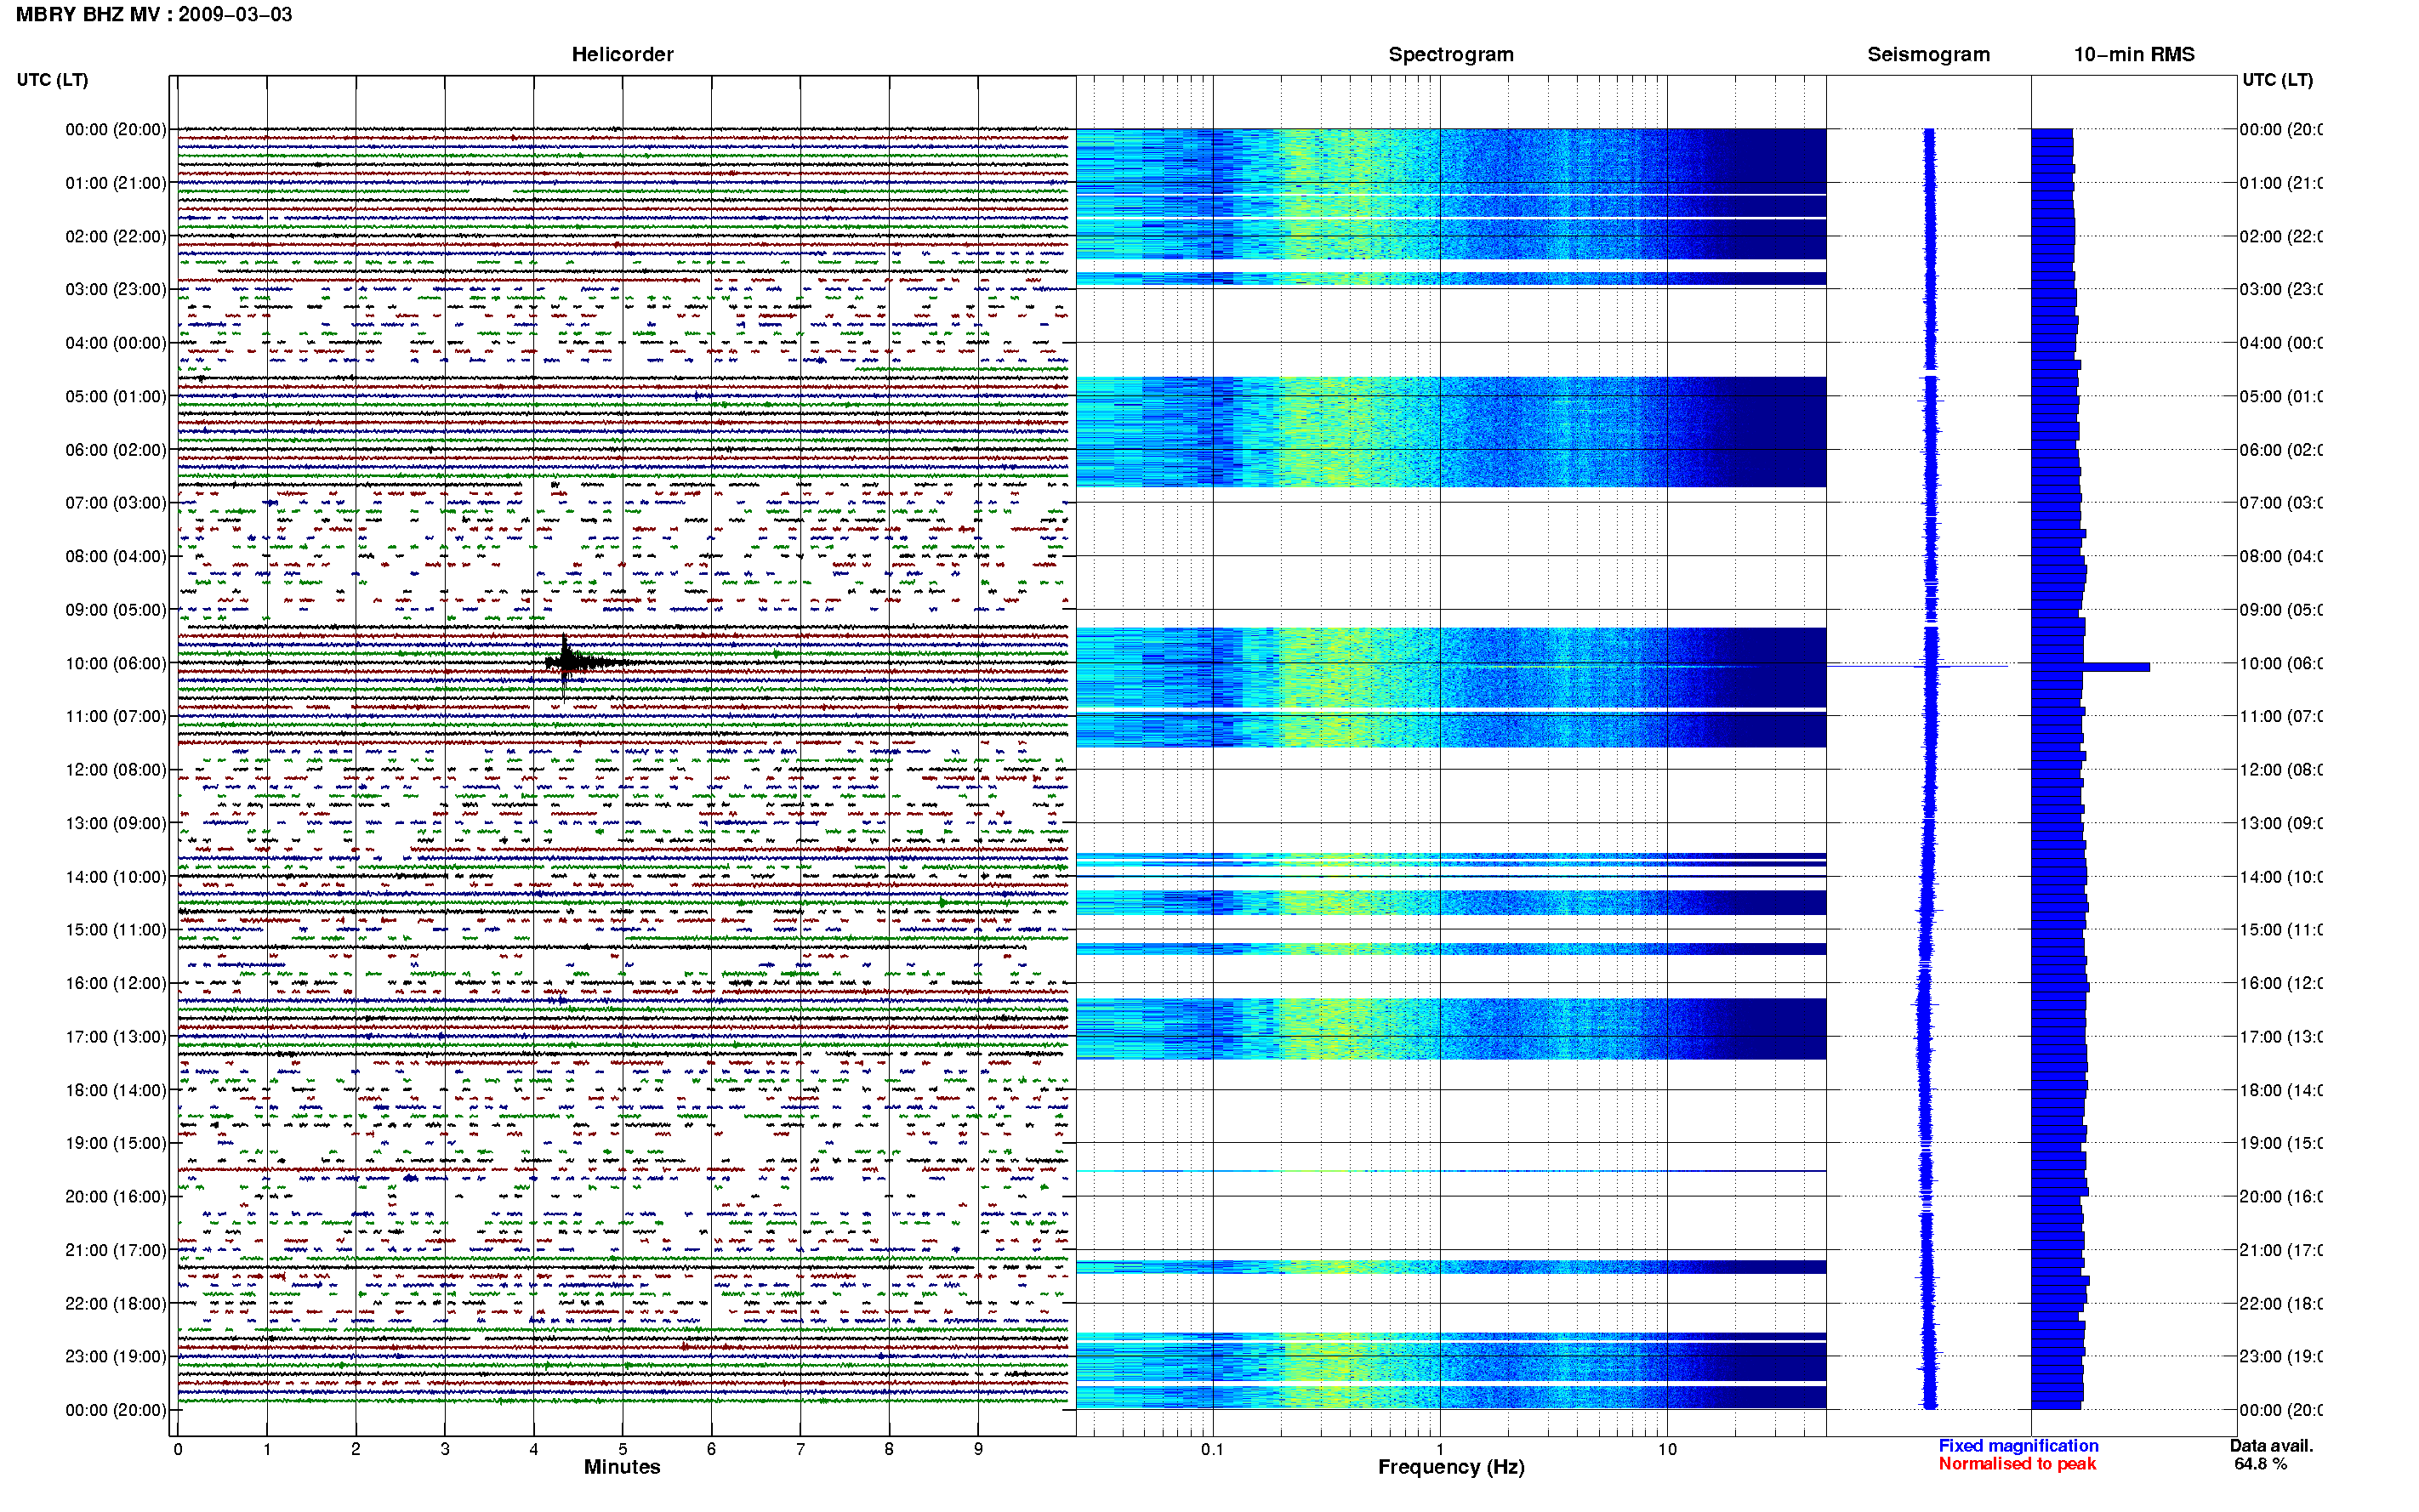Click the right-side 17:00 time label
This screenshot has width=2419, height=1512.
tap(2280, 1037)
